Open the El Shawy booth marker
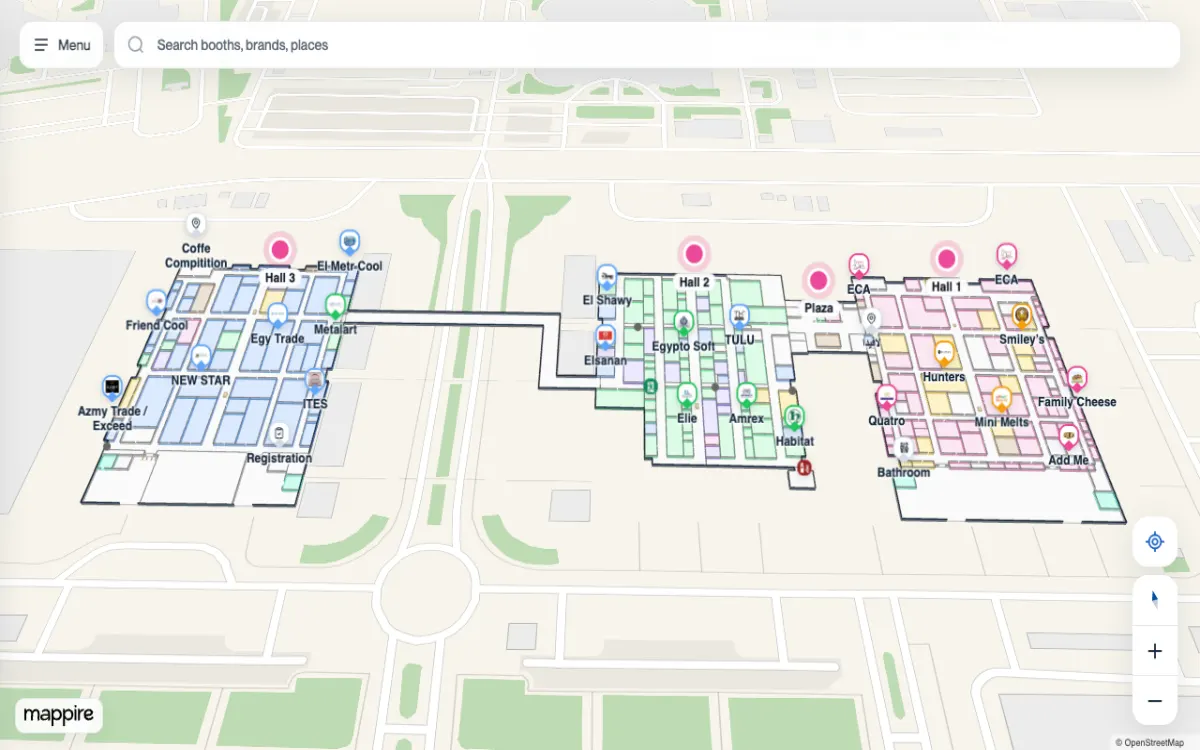Viewport: 1200px width, 750px height. coord(607,277)
